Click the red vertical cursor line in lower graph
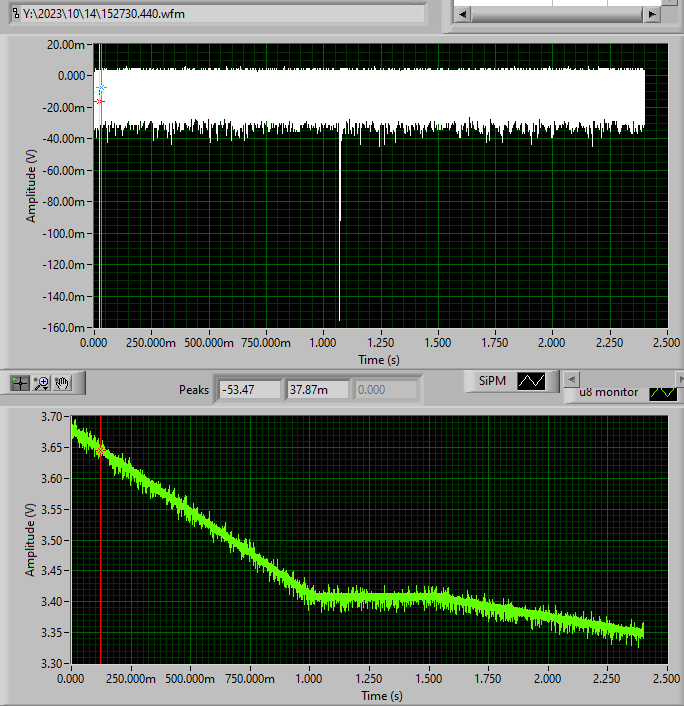This screenshot has width=684, height=706. [x=100, y=560]
